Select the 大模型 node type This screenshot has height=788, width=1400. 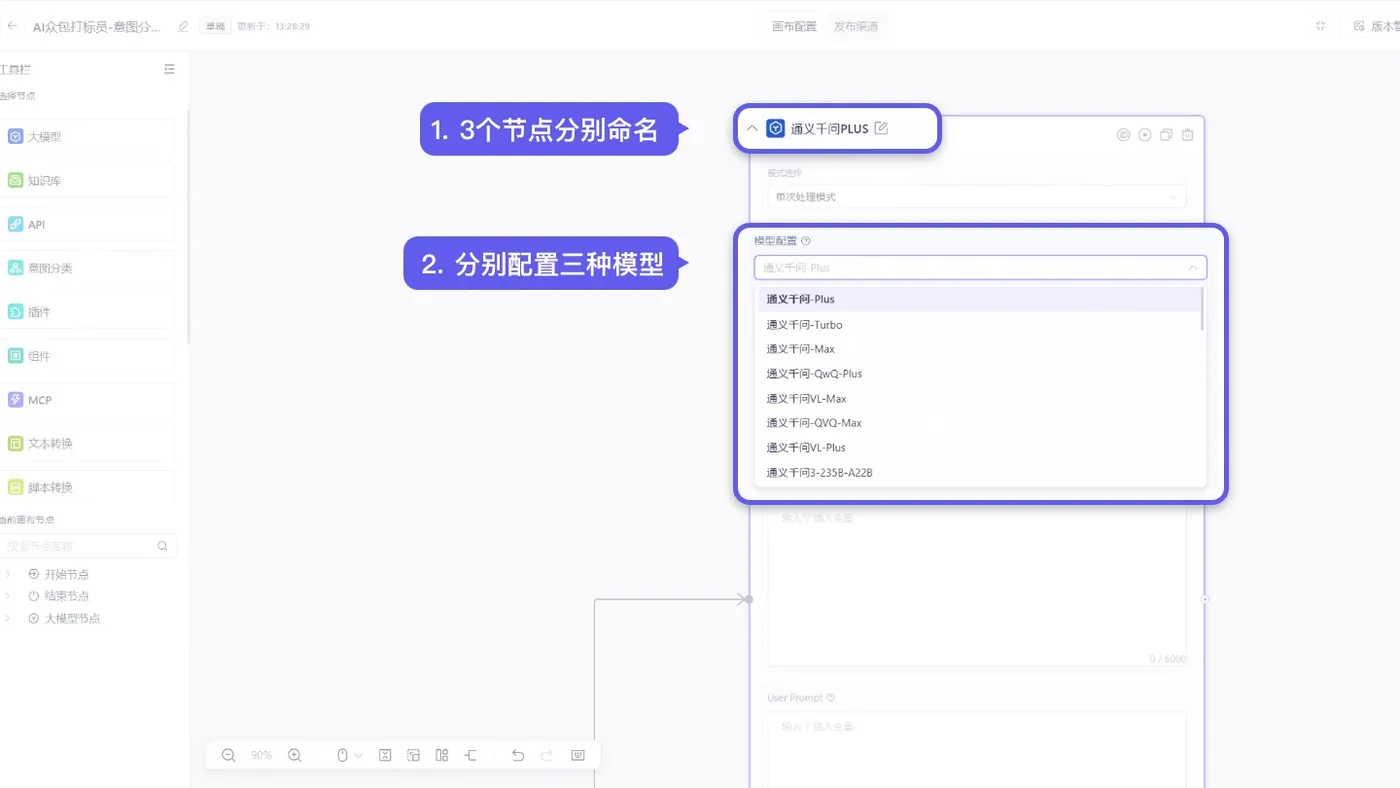click(x=87, y=137)
